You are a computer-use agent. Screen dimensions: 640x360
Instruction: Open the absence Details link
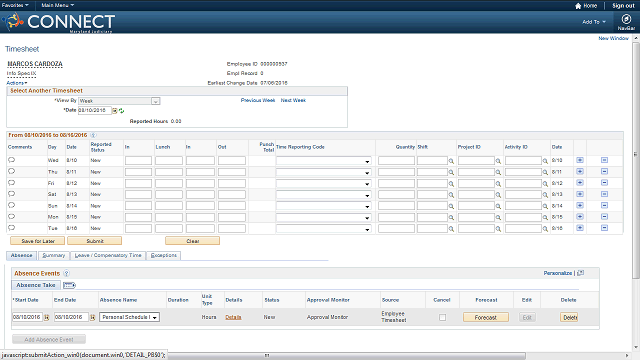(x=233, y=317)
